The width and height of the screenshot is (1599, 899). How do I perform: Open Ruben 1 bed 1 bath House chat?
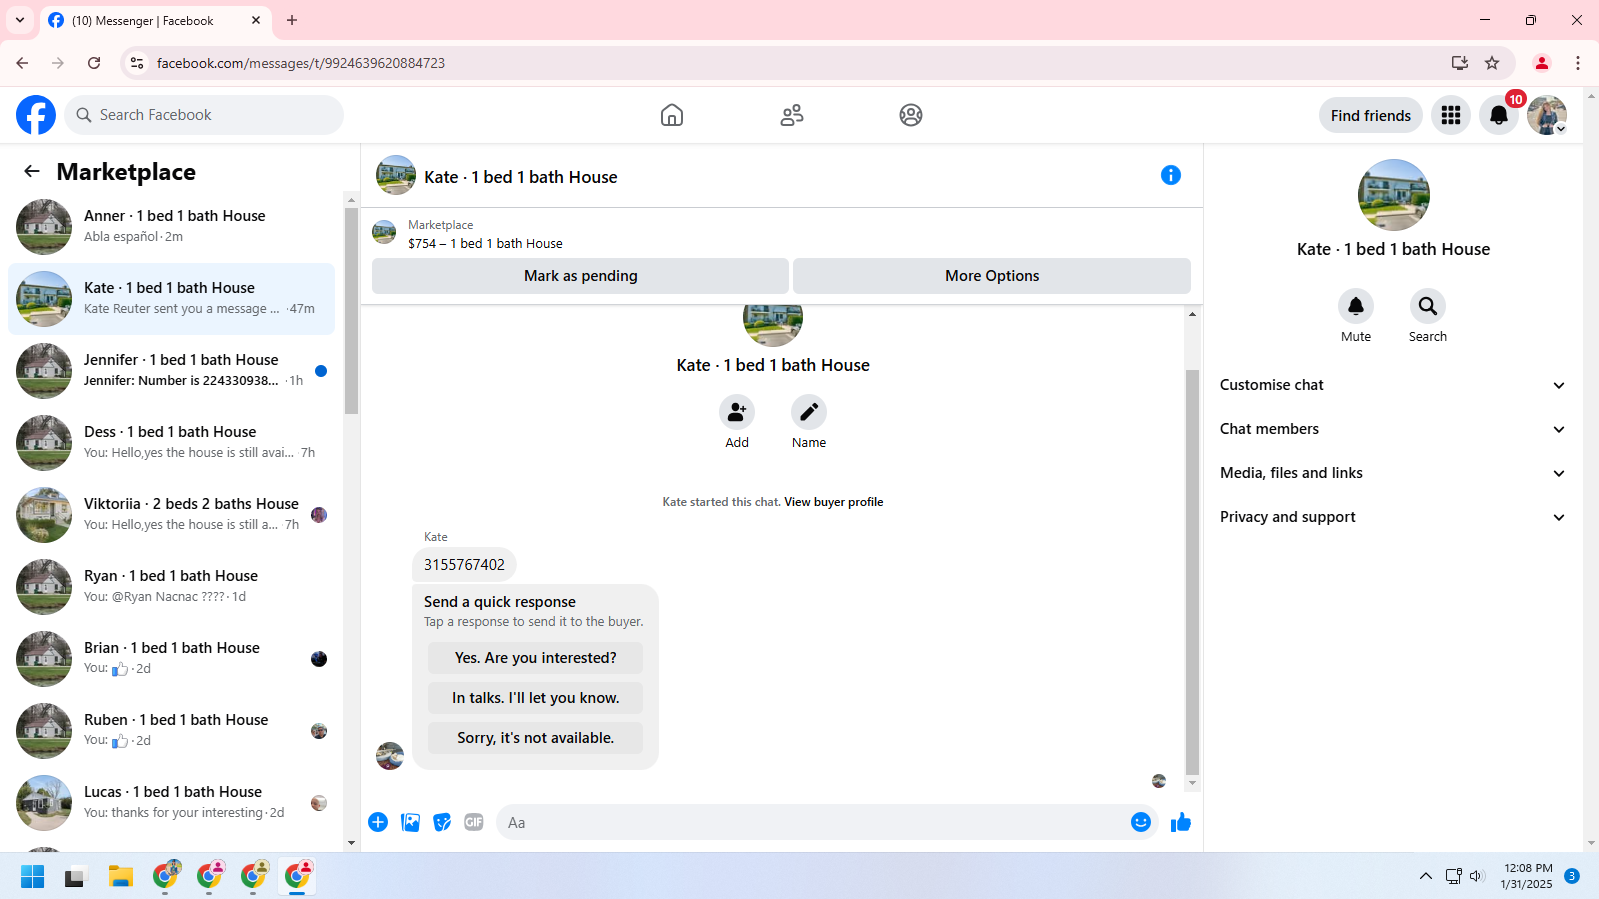(x=171, y=731)
